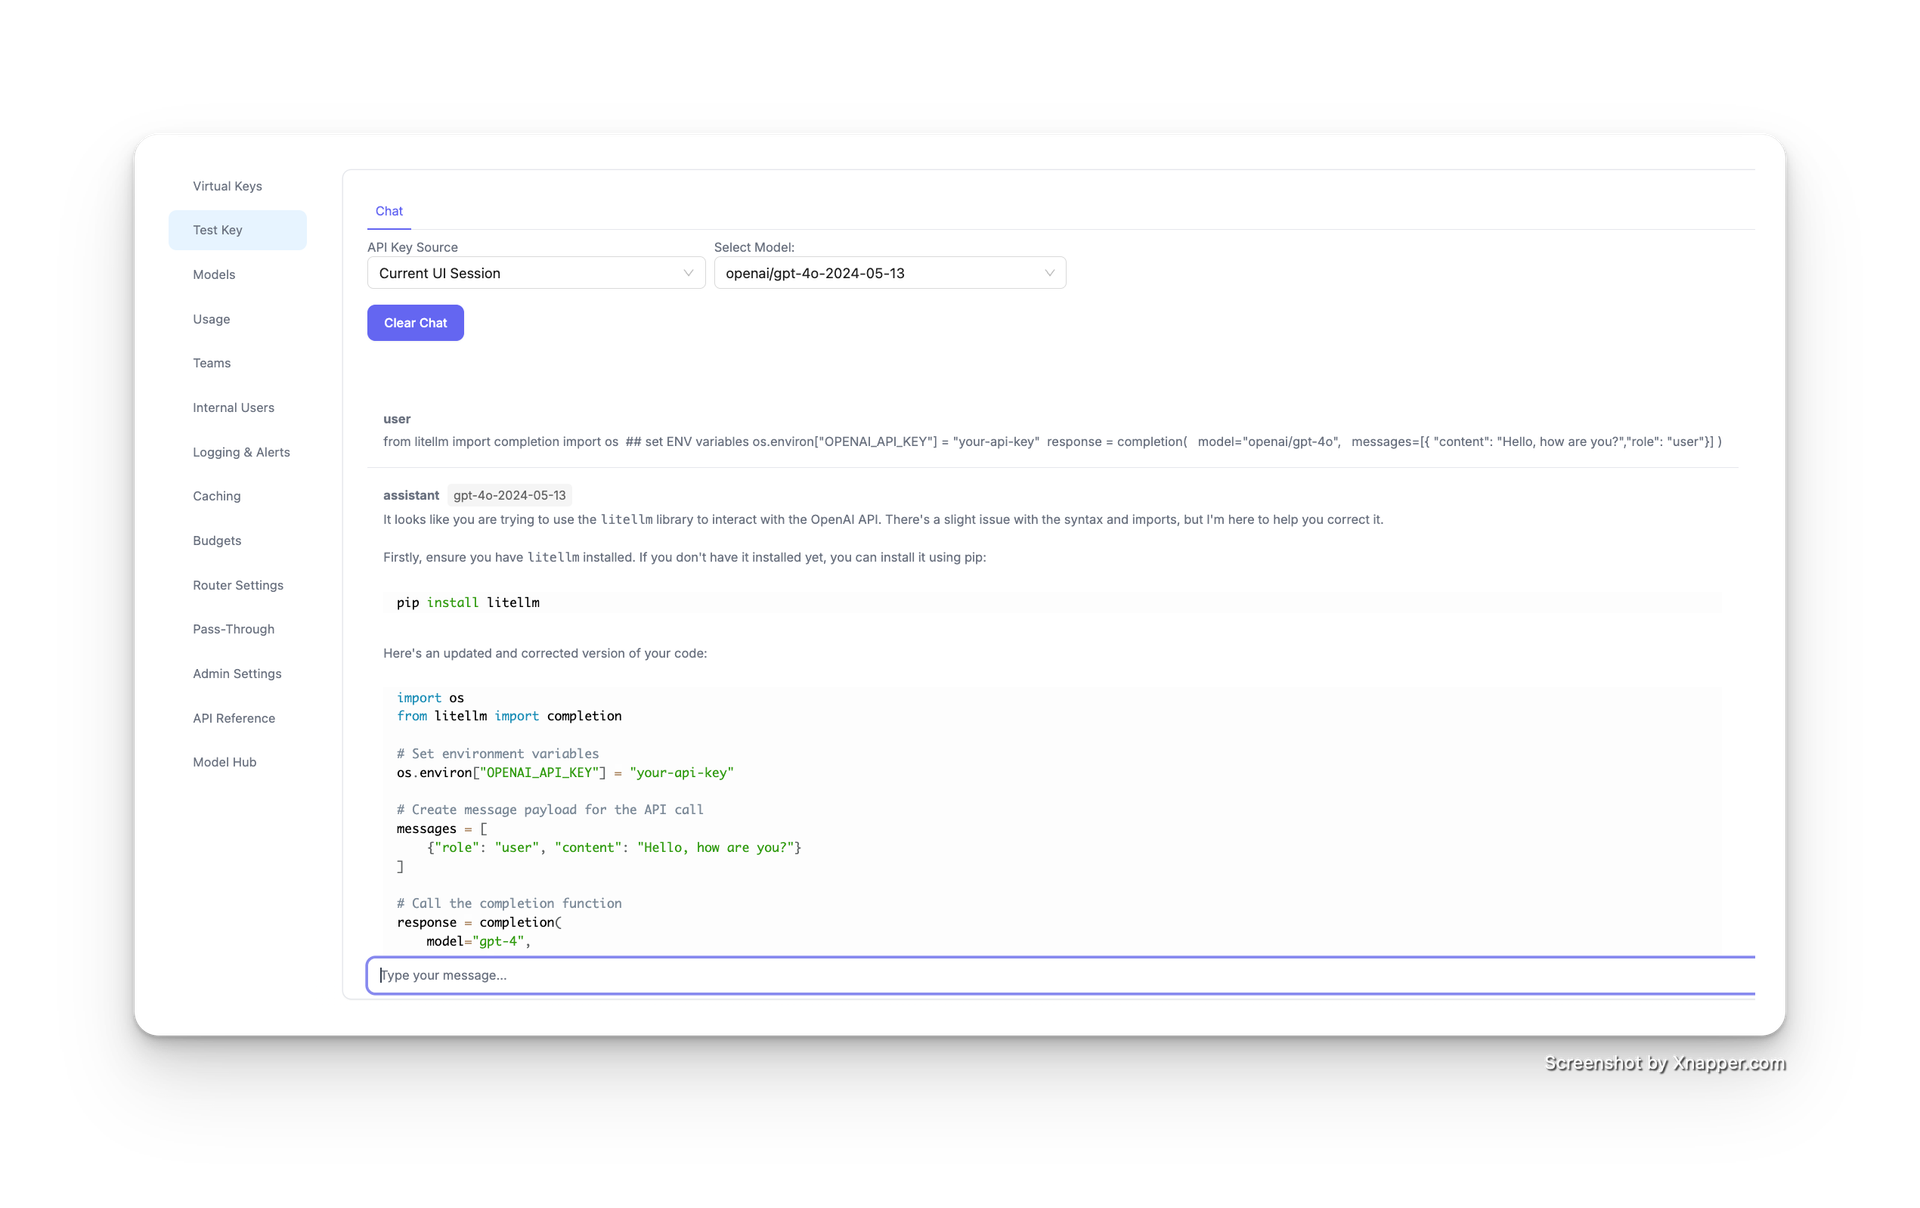Select Test Key in sidebar
Image resolution: width=1920 pixels, height=1208 pixels.
pyautogui.click(x=218, y=230)
